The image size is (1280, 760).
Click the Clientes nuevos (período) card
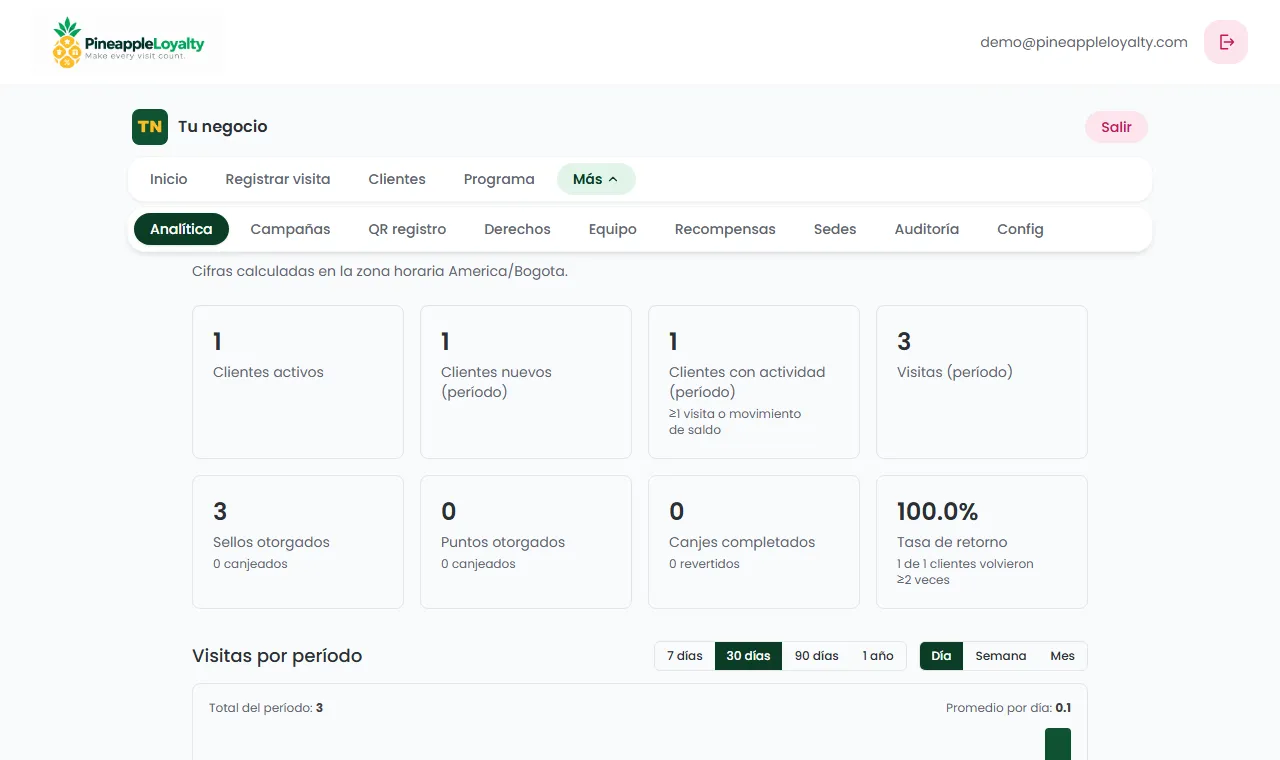(526, 382)
